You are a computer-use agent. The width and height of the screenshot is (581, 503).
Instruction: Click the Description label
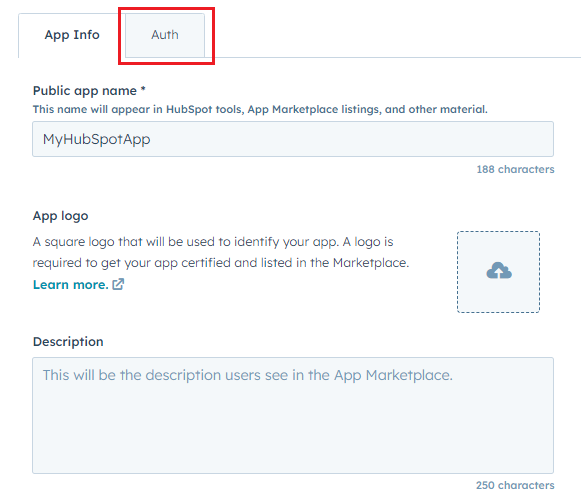pyautogui.click(x=68, y=341)
